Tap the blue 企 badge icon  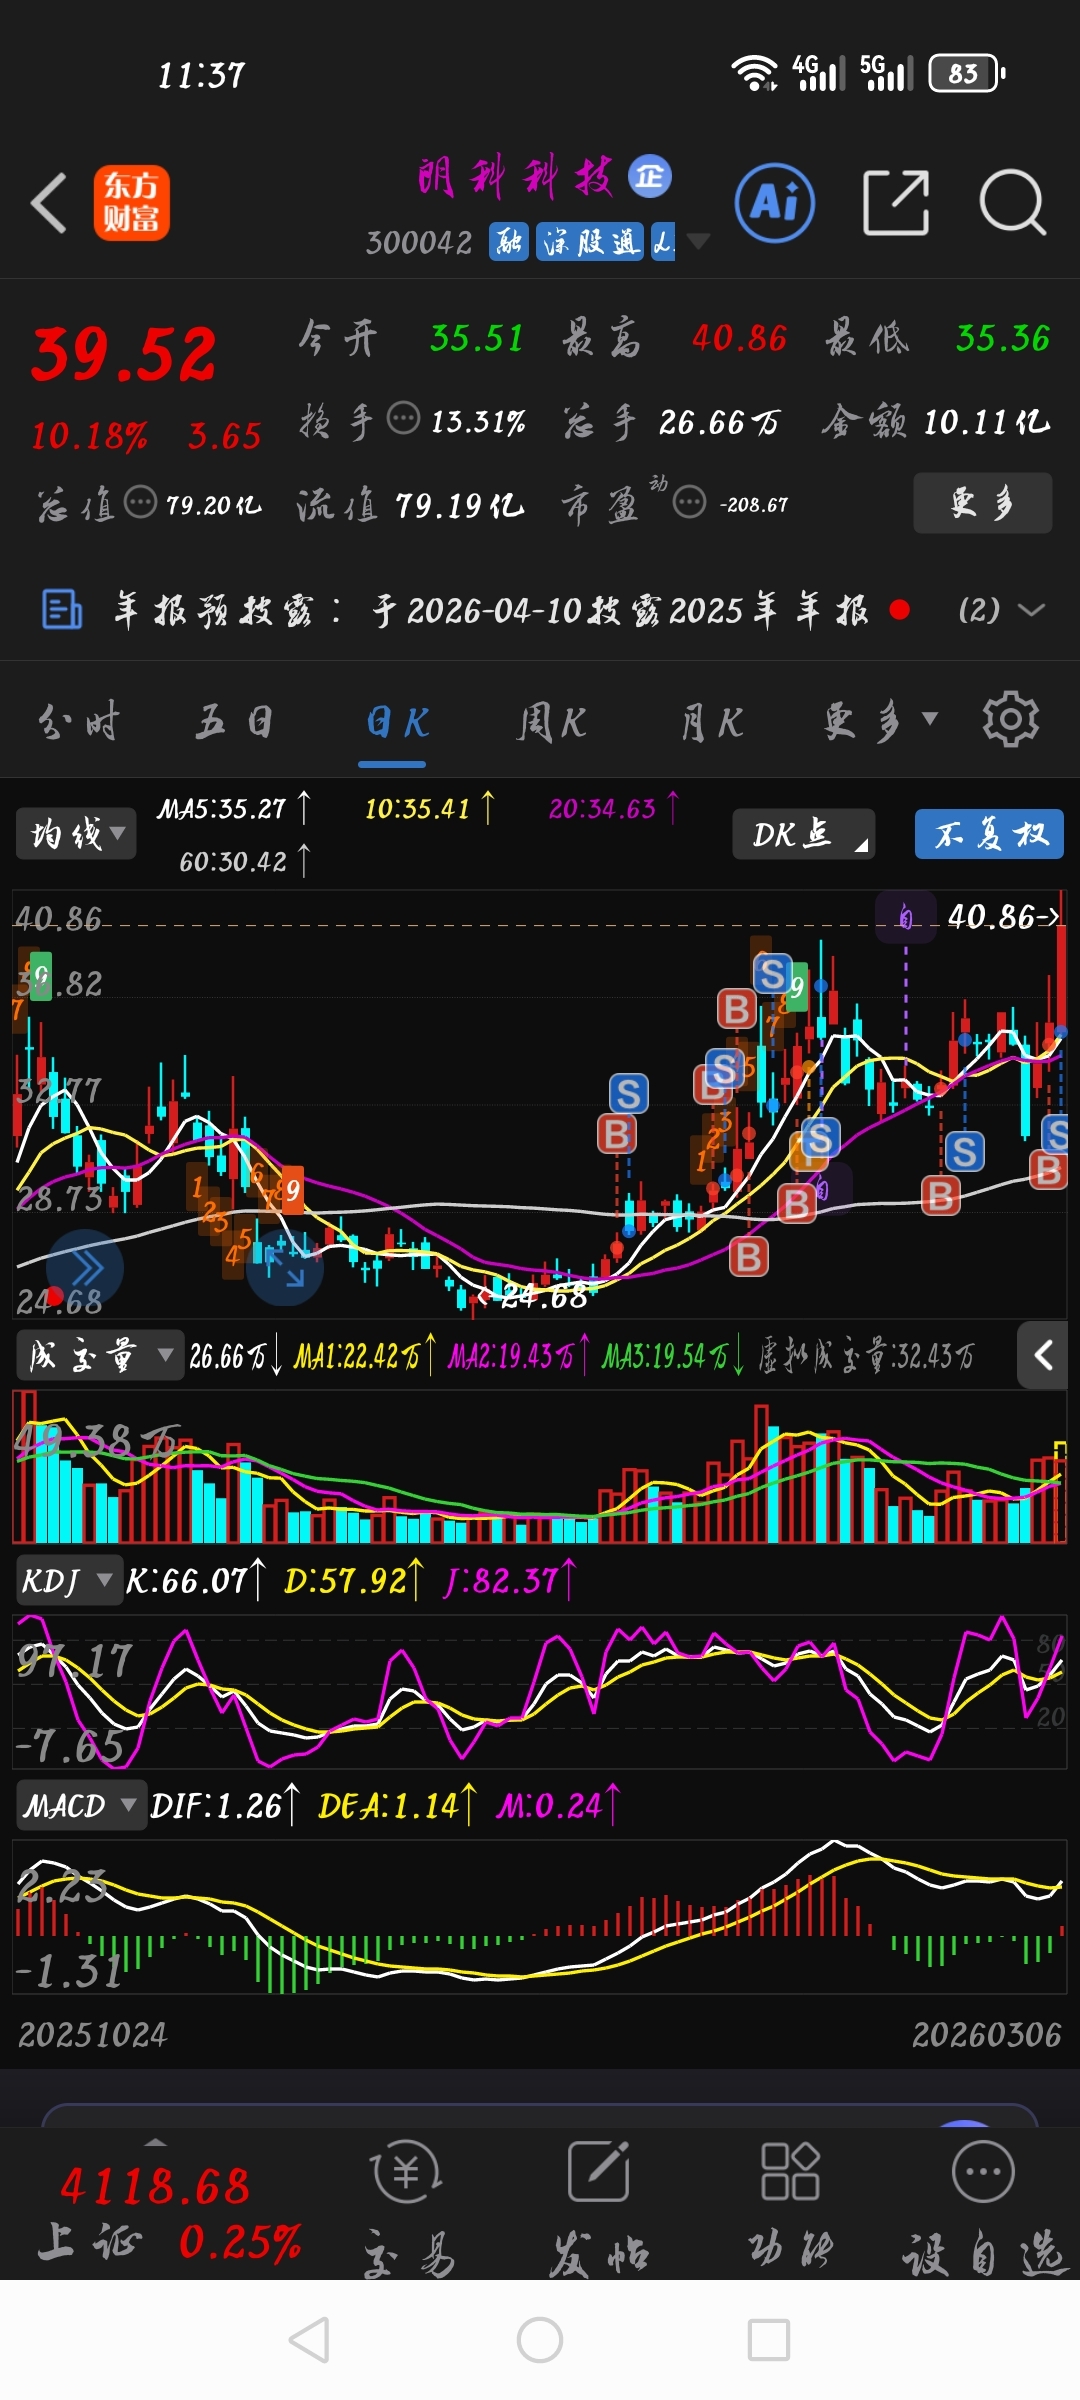click(x=650, y=177)
